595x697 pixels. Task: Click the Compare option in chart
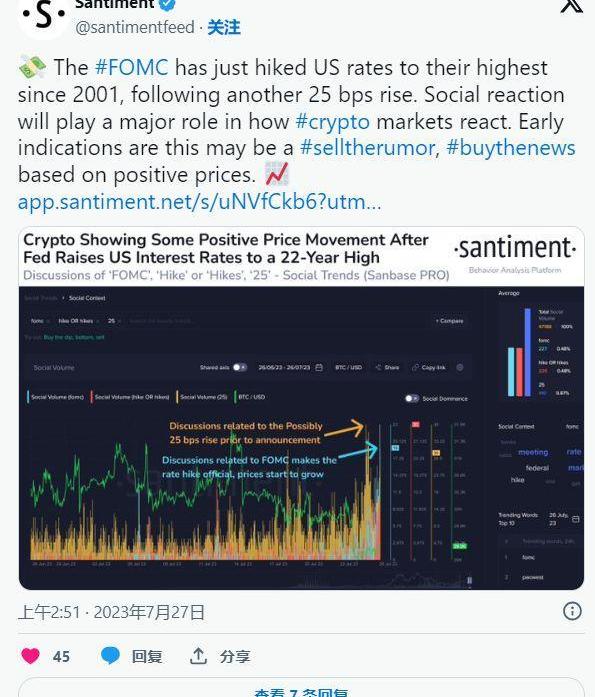449,320
